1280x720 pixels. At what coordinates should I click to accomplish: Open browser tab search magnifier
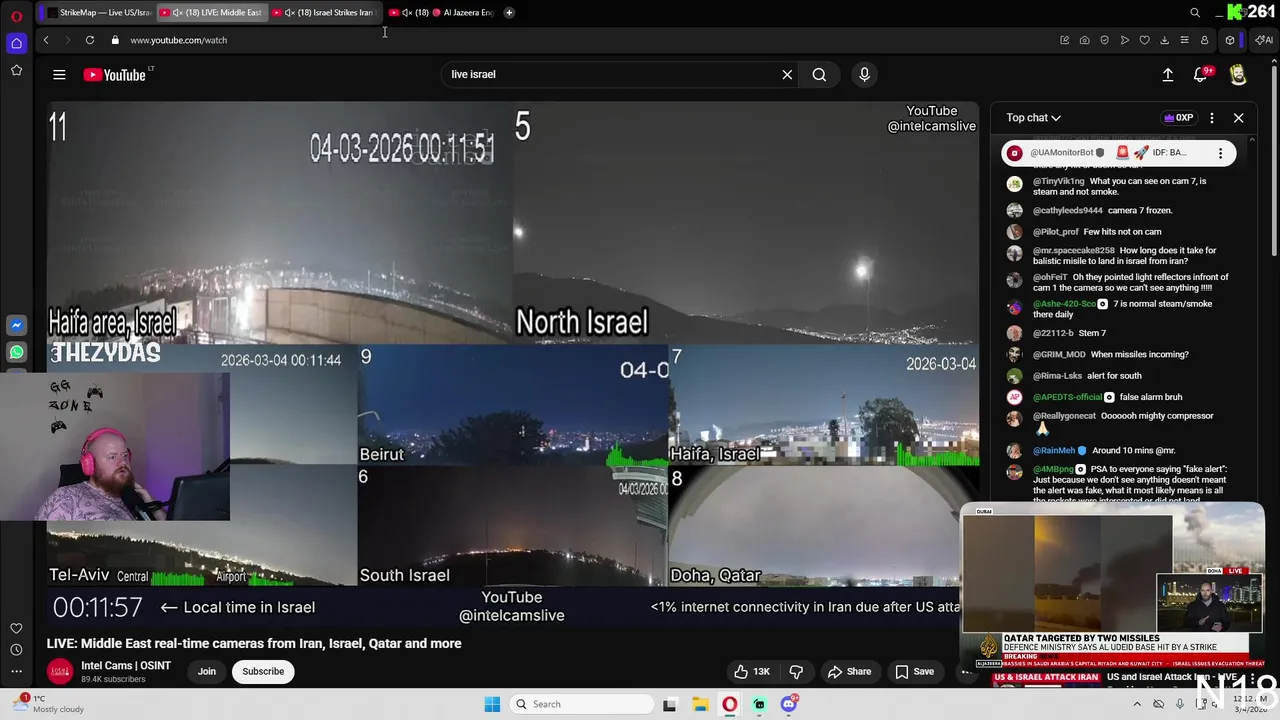[x=1195, y=13]
